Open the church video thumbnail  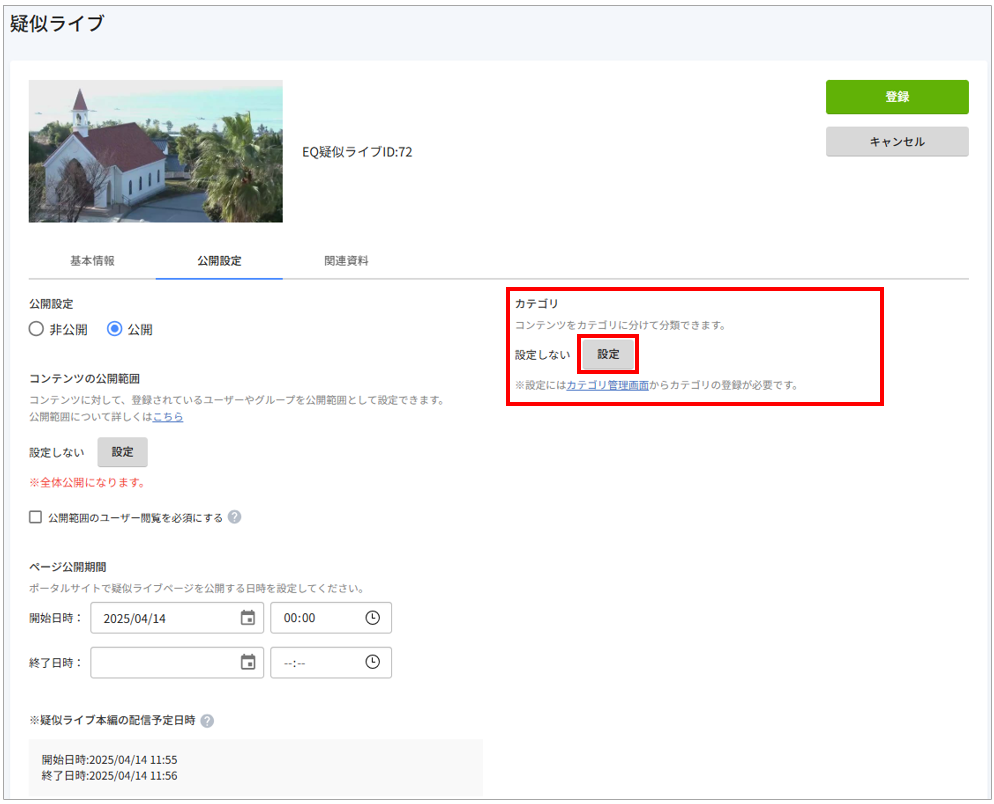tap(155, 151)
